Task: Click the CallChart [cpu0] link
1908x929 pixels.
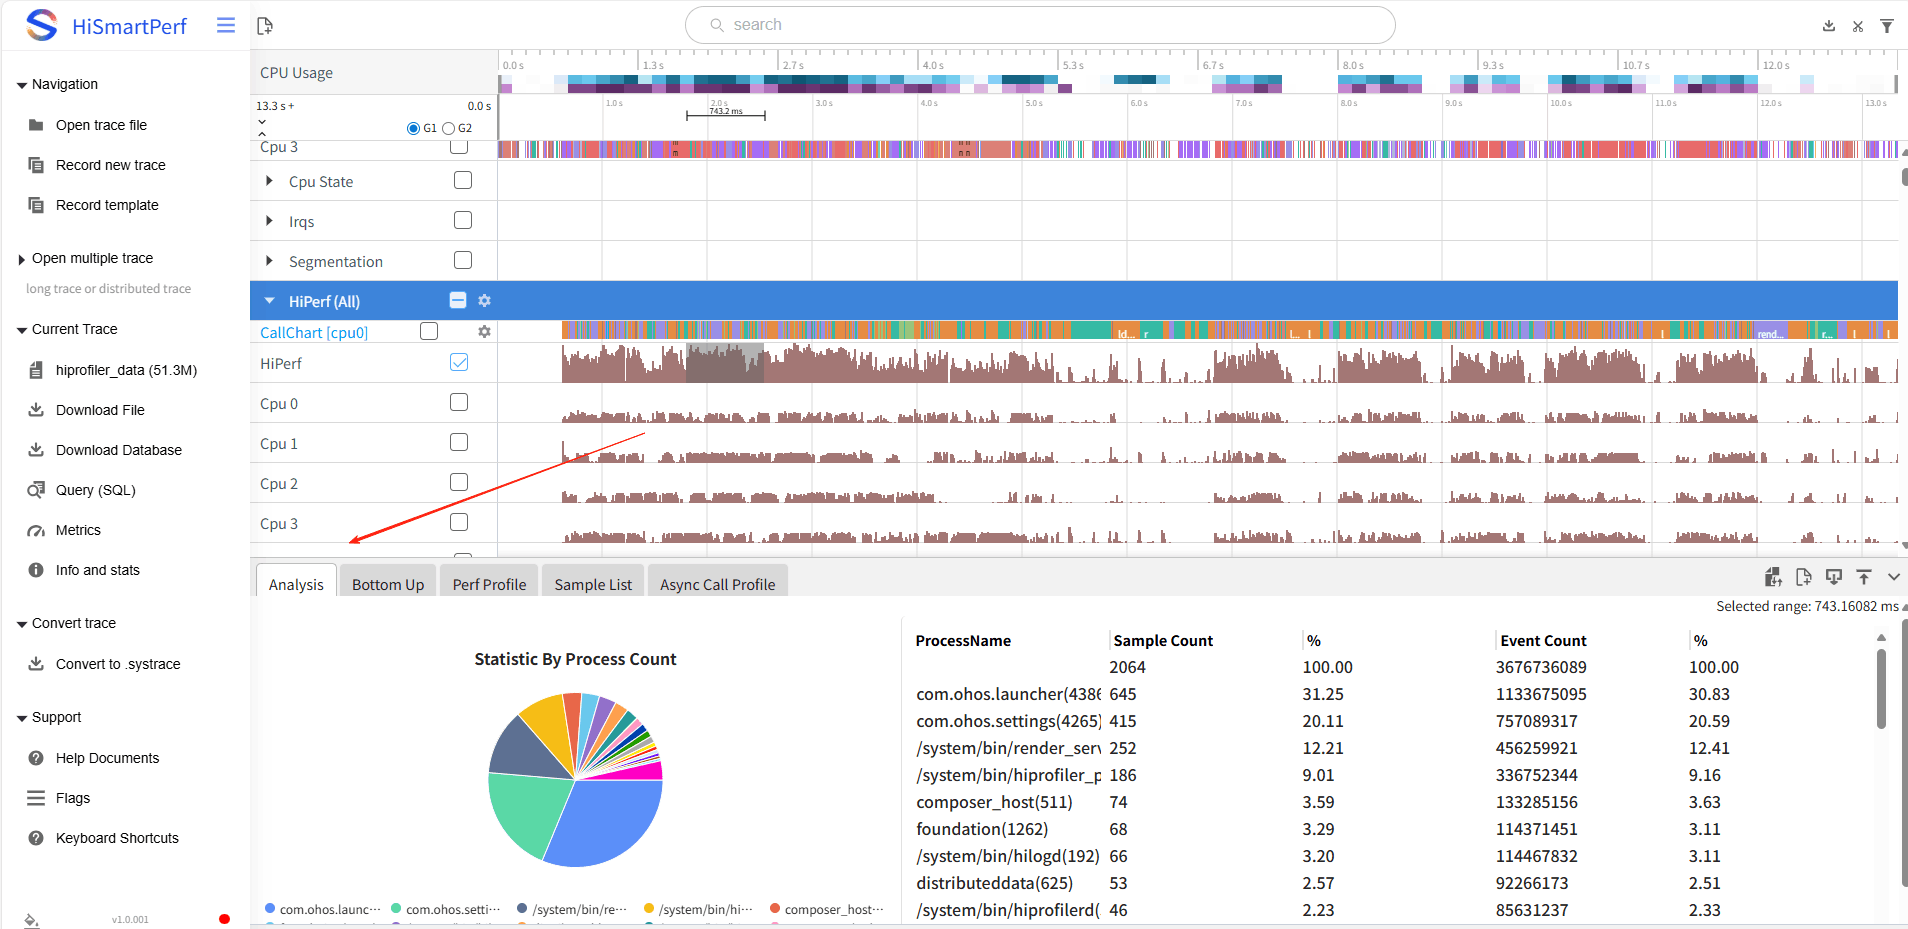Action: tap(314, 333)
